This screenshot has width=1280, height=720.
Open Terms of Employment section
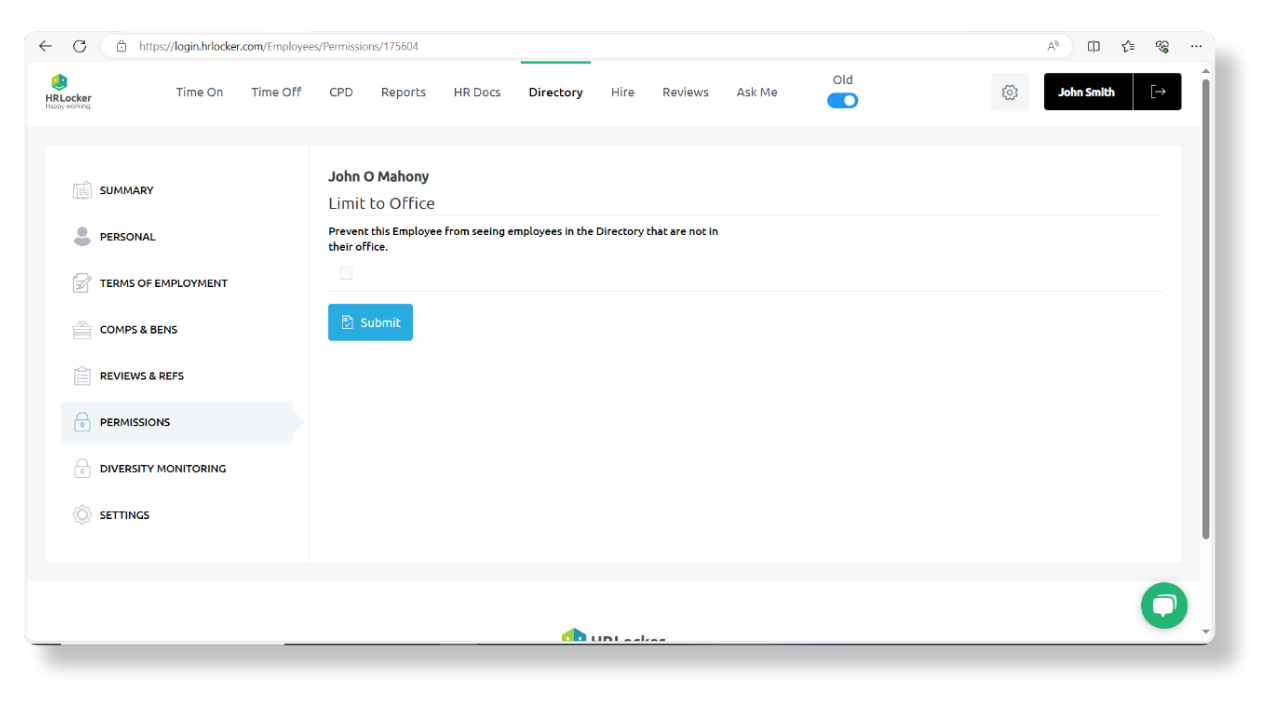coord(163,283)
